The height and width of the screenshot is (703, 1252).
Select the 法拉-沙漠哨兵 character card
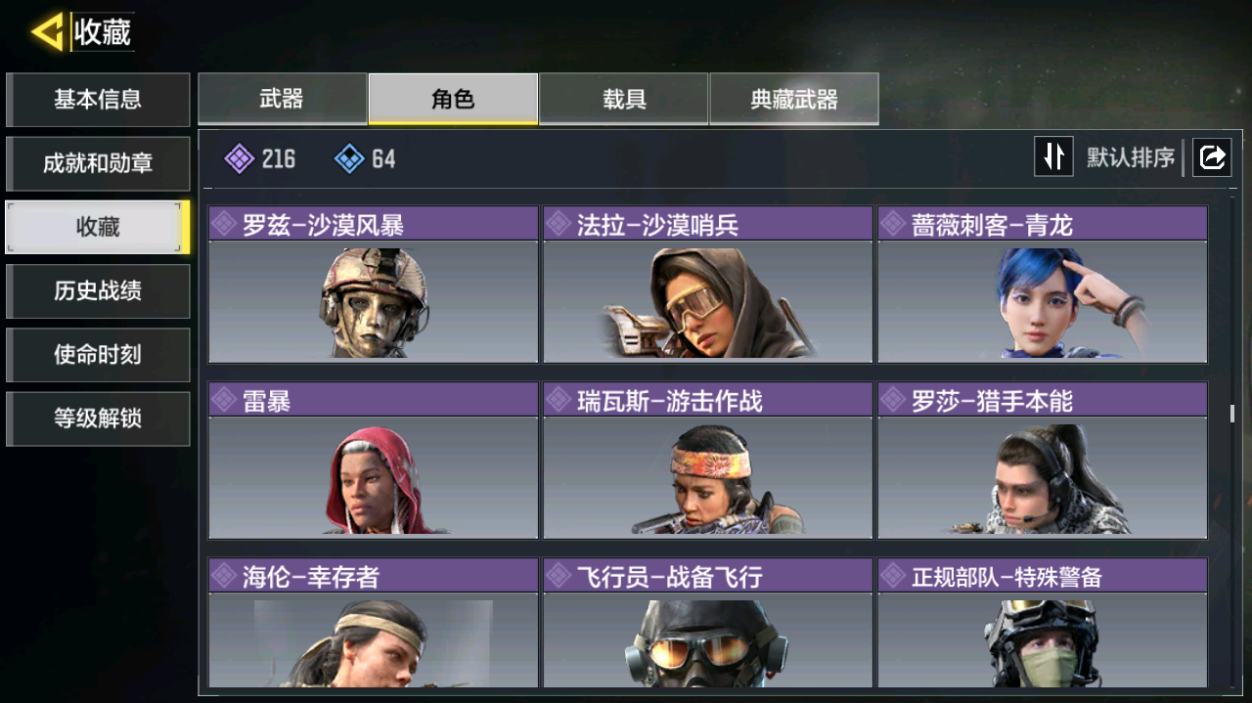[x=708, y=285]
